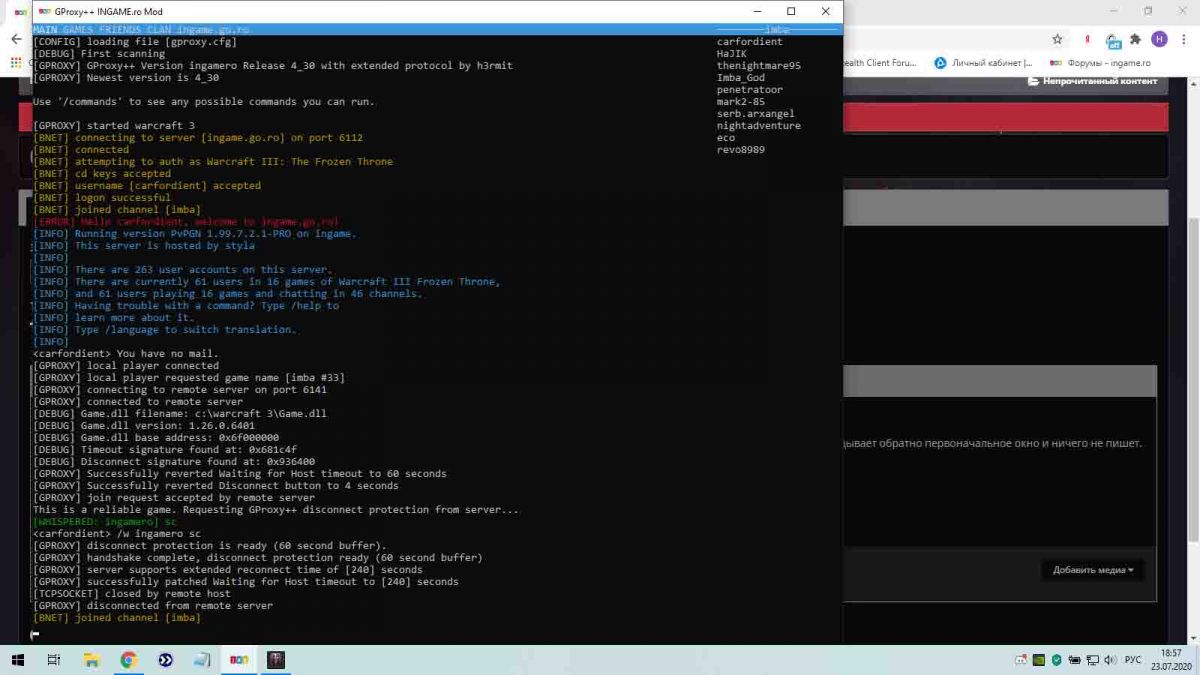The height and width of the screenshot is (675, 1200).
Task: Open Task View on the taskbar
Action: (54, 660)
